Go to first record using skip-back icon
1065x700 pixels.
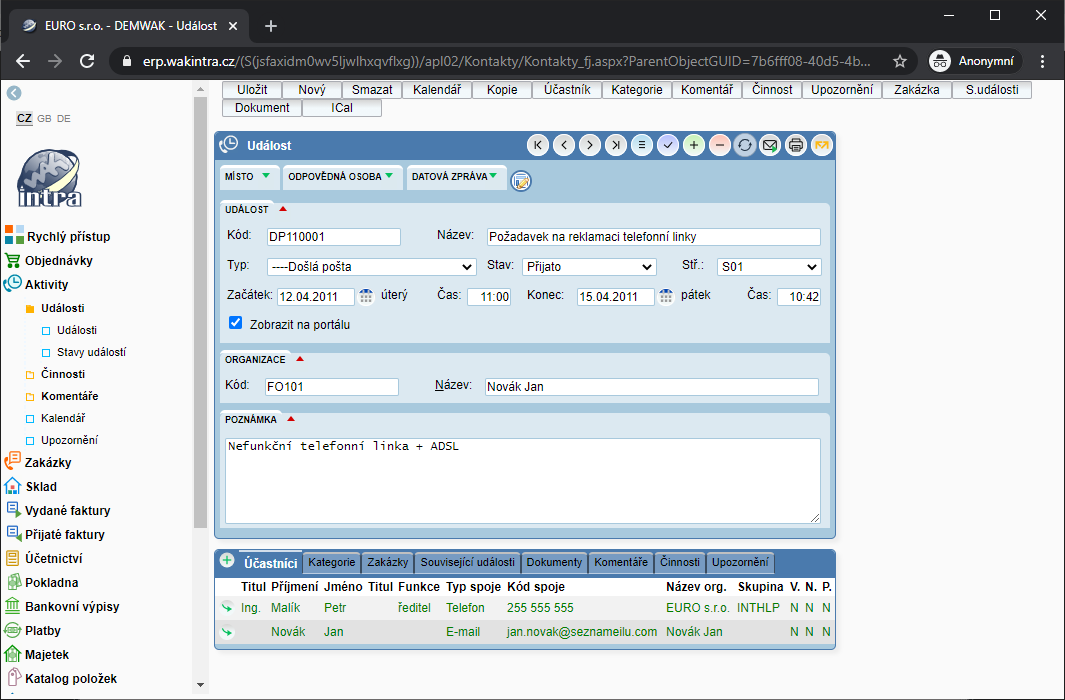[x=538, y=145]
